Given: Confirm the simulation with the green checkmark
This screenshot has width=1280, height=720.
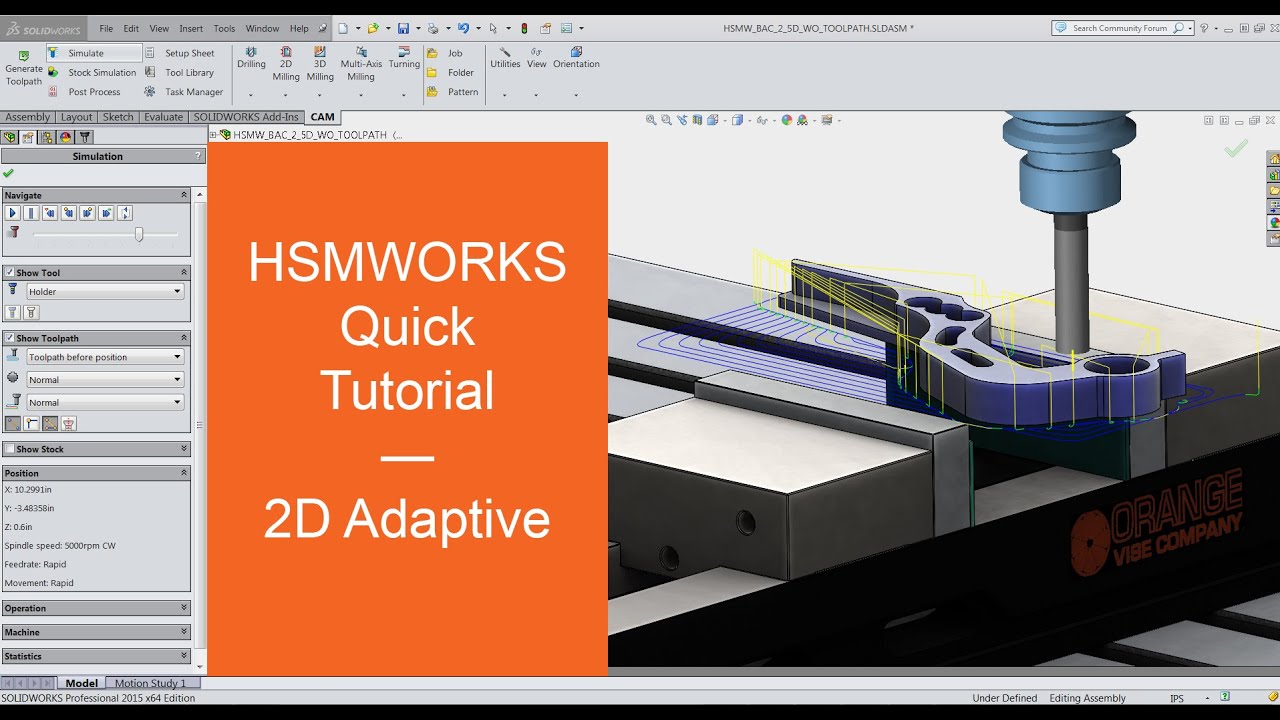Looking at the screenshot, I should pyautogui.click(x=9, y=173).
